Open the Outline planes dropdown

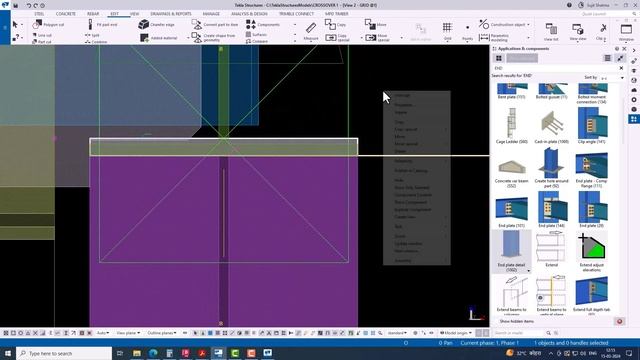tap(162, 333)
